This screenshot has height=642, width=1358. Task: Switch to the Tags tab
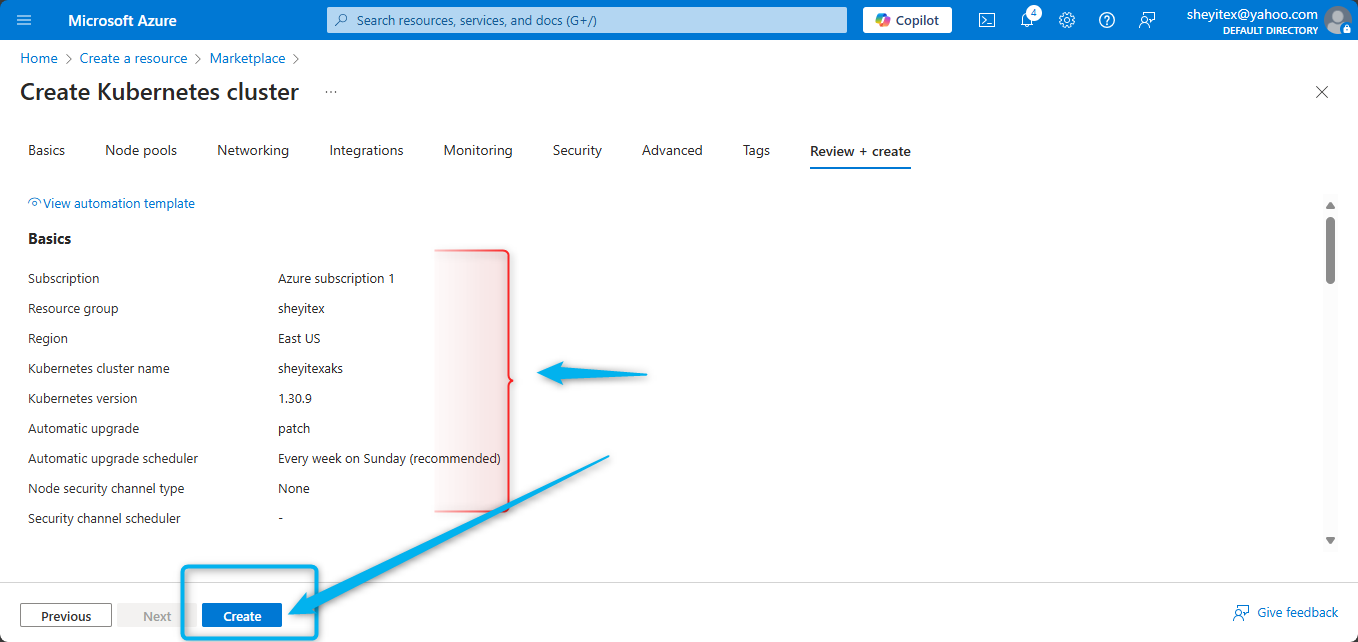click(x=756, y=151)
